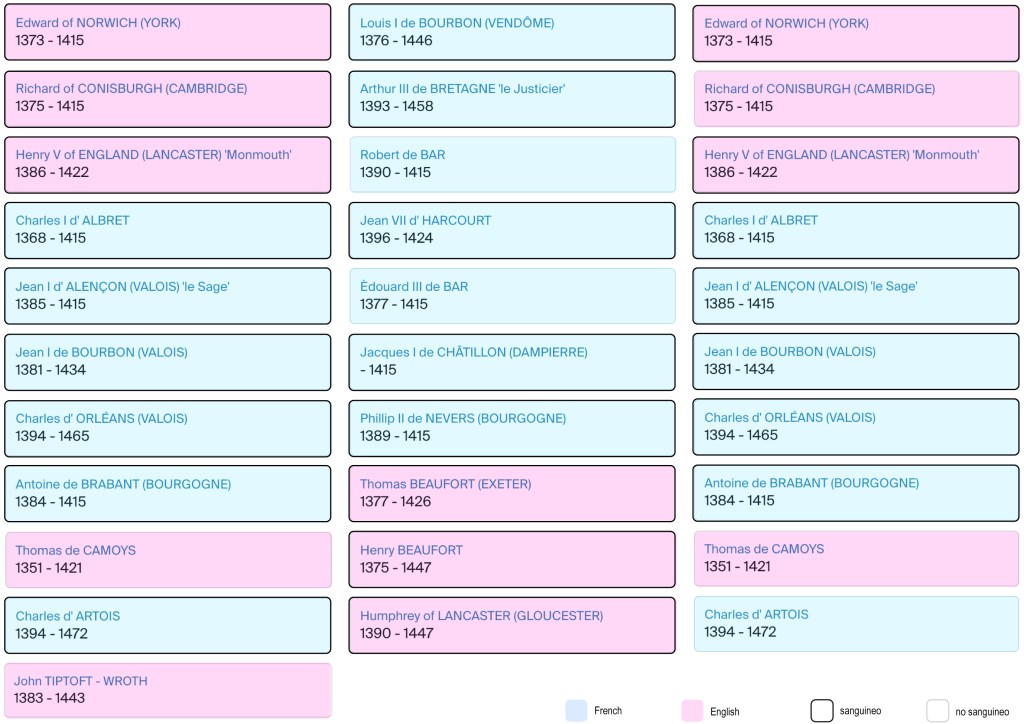The width and height of the screenshot is (1024, 724).
Task: Select Phillip II de NEVERS (BOURGOGNE) card
Action: pyautogui.click(x=512, y=428)
